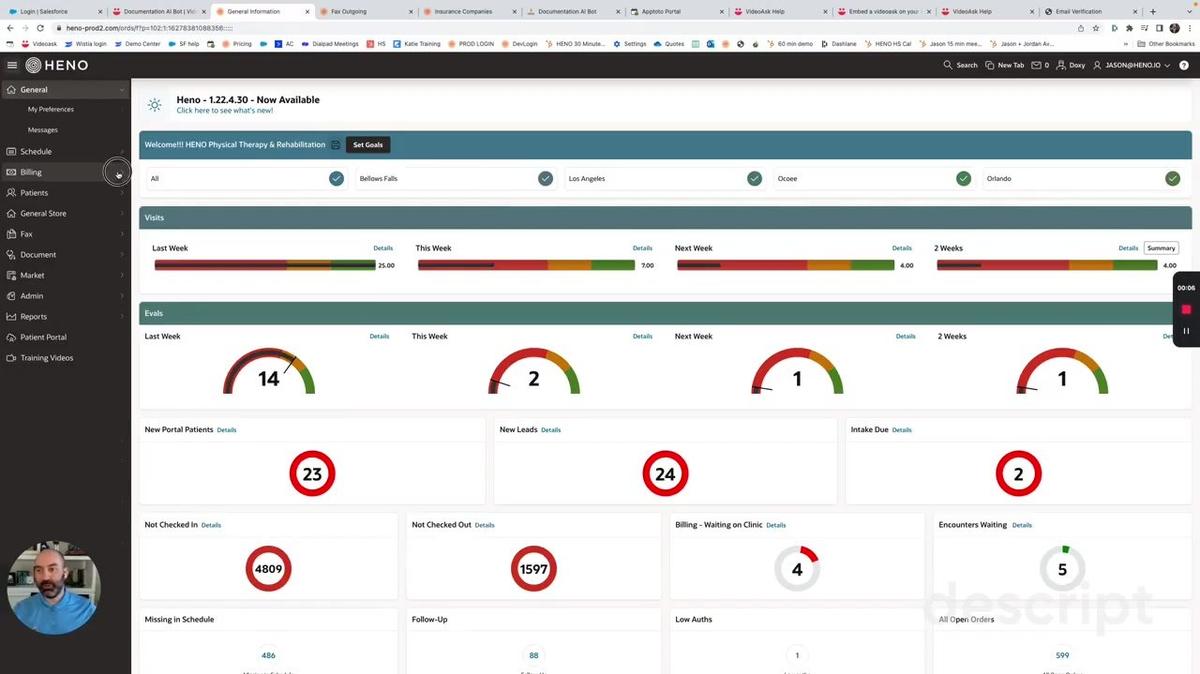This screenshot has width=1200, height=674.
Task: Click the Search magnifier icon in header
Action: pyautogui.click(x=948, y=65)
